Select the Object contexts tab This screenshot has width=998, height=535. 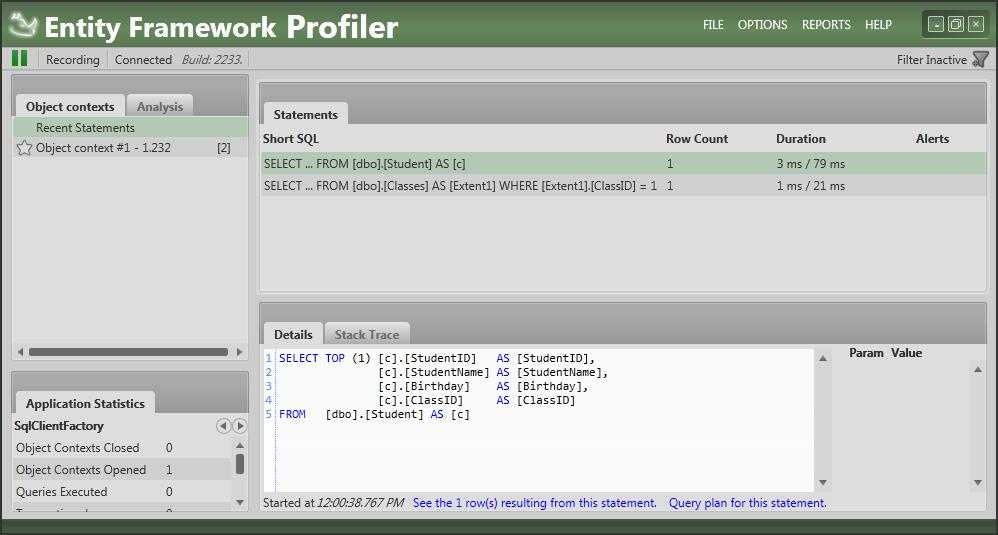tap(70, 106)
